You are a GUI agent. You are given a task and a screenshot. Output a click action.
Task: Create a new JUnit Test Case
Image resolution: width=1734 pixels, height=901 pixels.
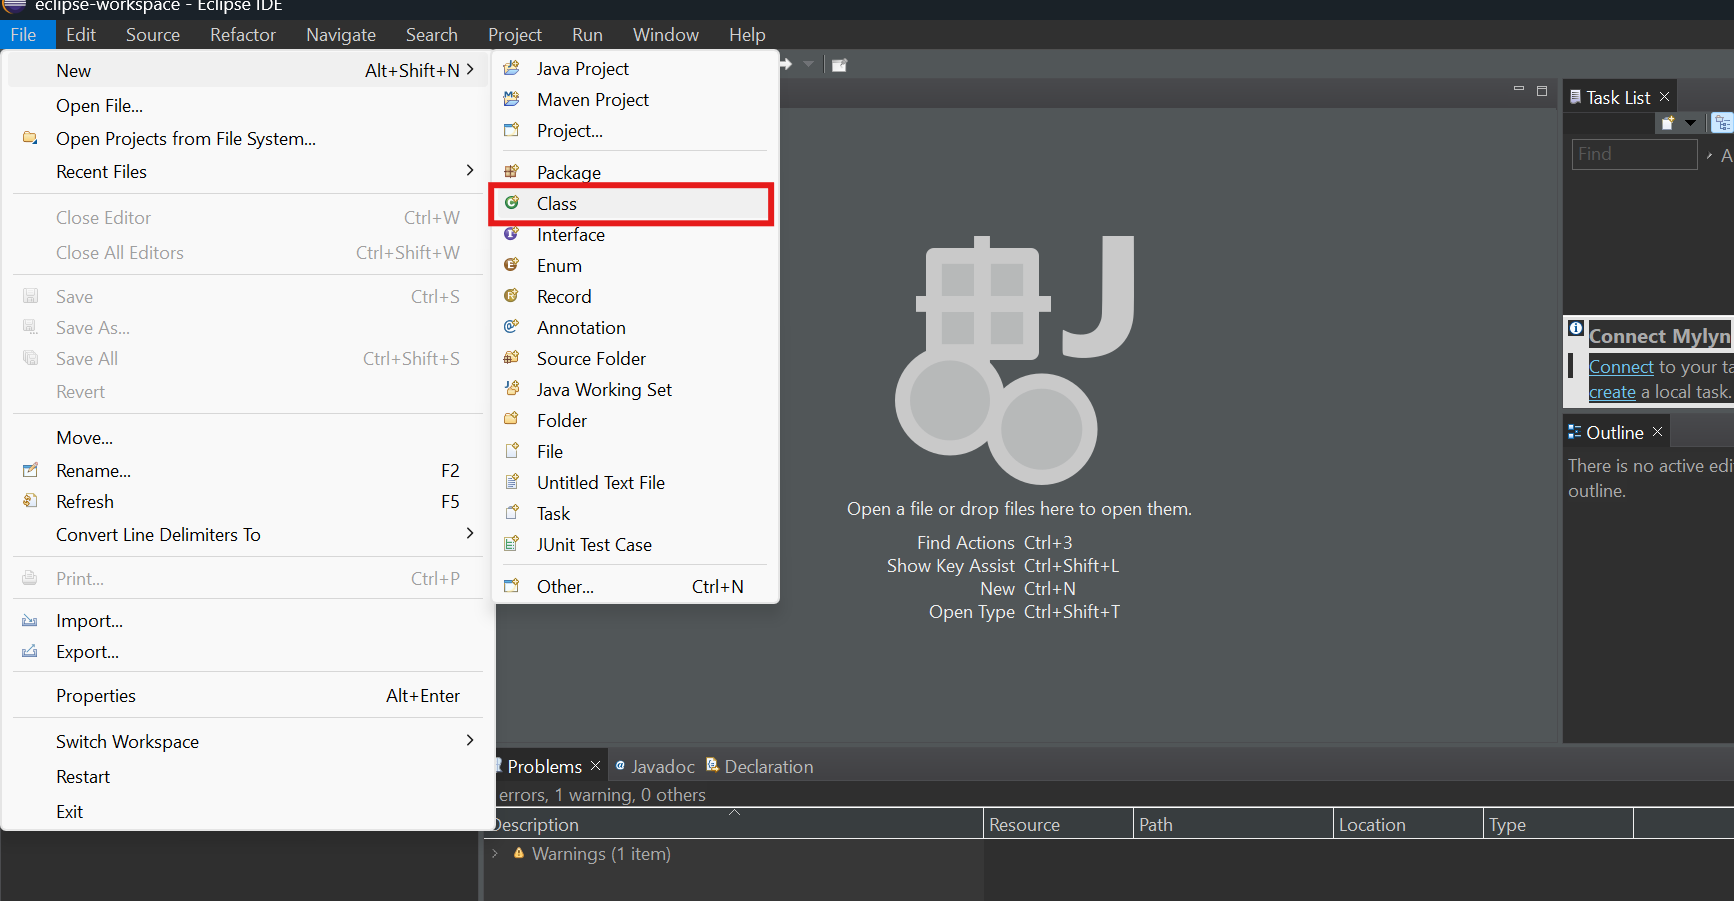point(634,545)
